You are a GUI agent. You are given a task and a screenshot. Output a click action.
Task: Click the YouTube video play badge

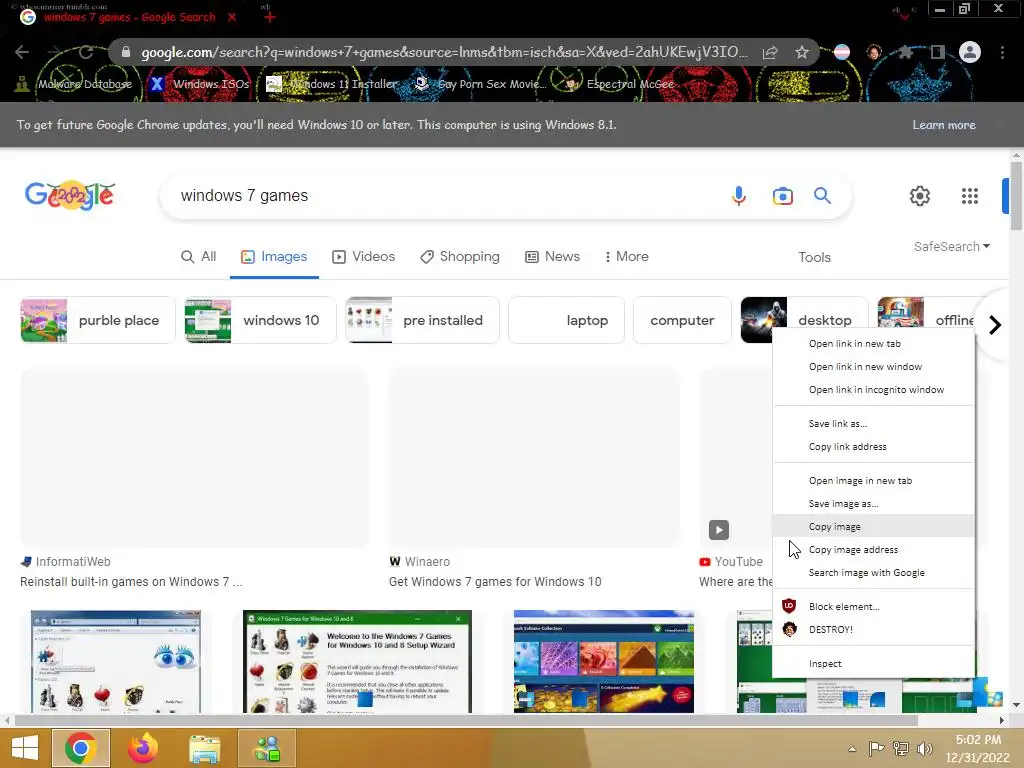(x=718, y=530)
